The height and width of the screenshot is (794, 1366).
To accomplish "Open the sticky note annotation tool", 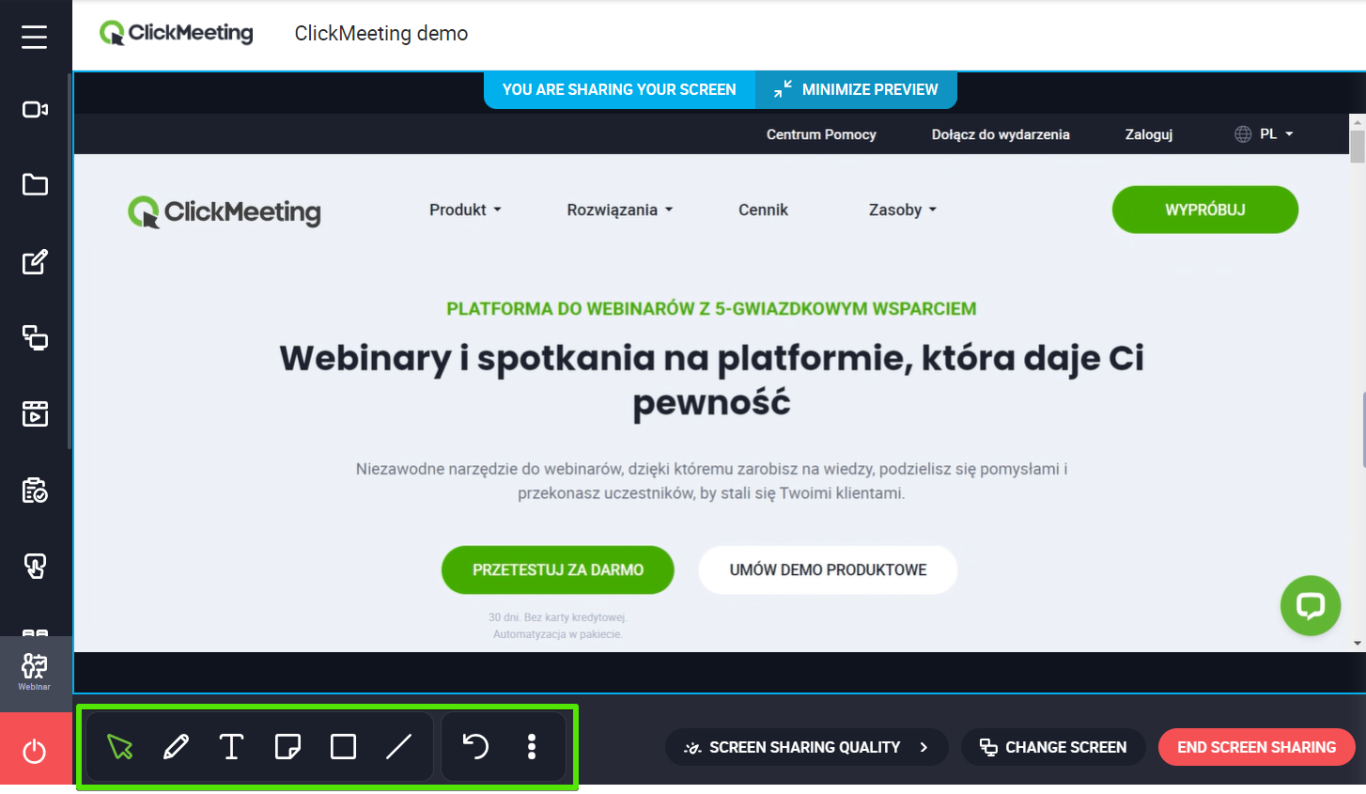I will [288, 746].
